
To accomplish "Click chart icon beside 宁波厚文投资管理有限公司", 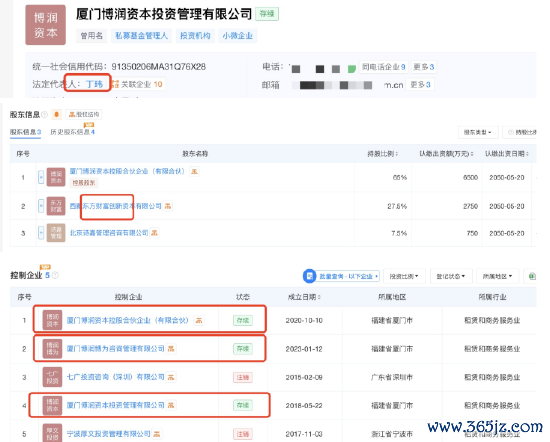I will coord(157,434).
